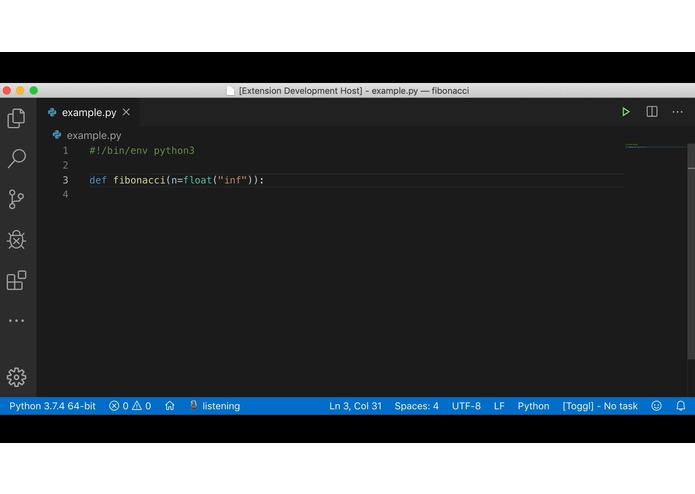
Task: Click line number 3 in the gutter
Action: point(66,180)
